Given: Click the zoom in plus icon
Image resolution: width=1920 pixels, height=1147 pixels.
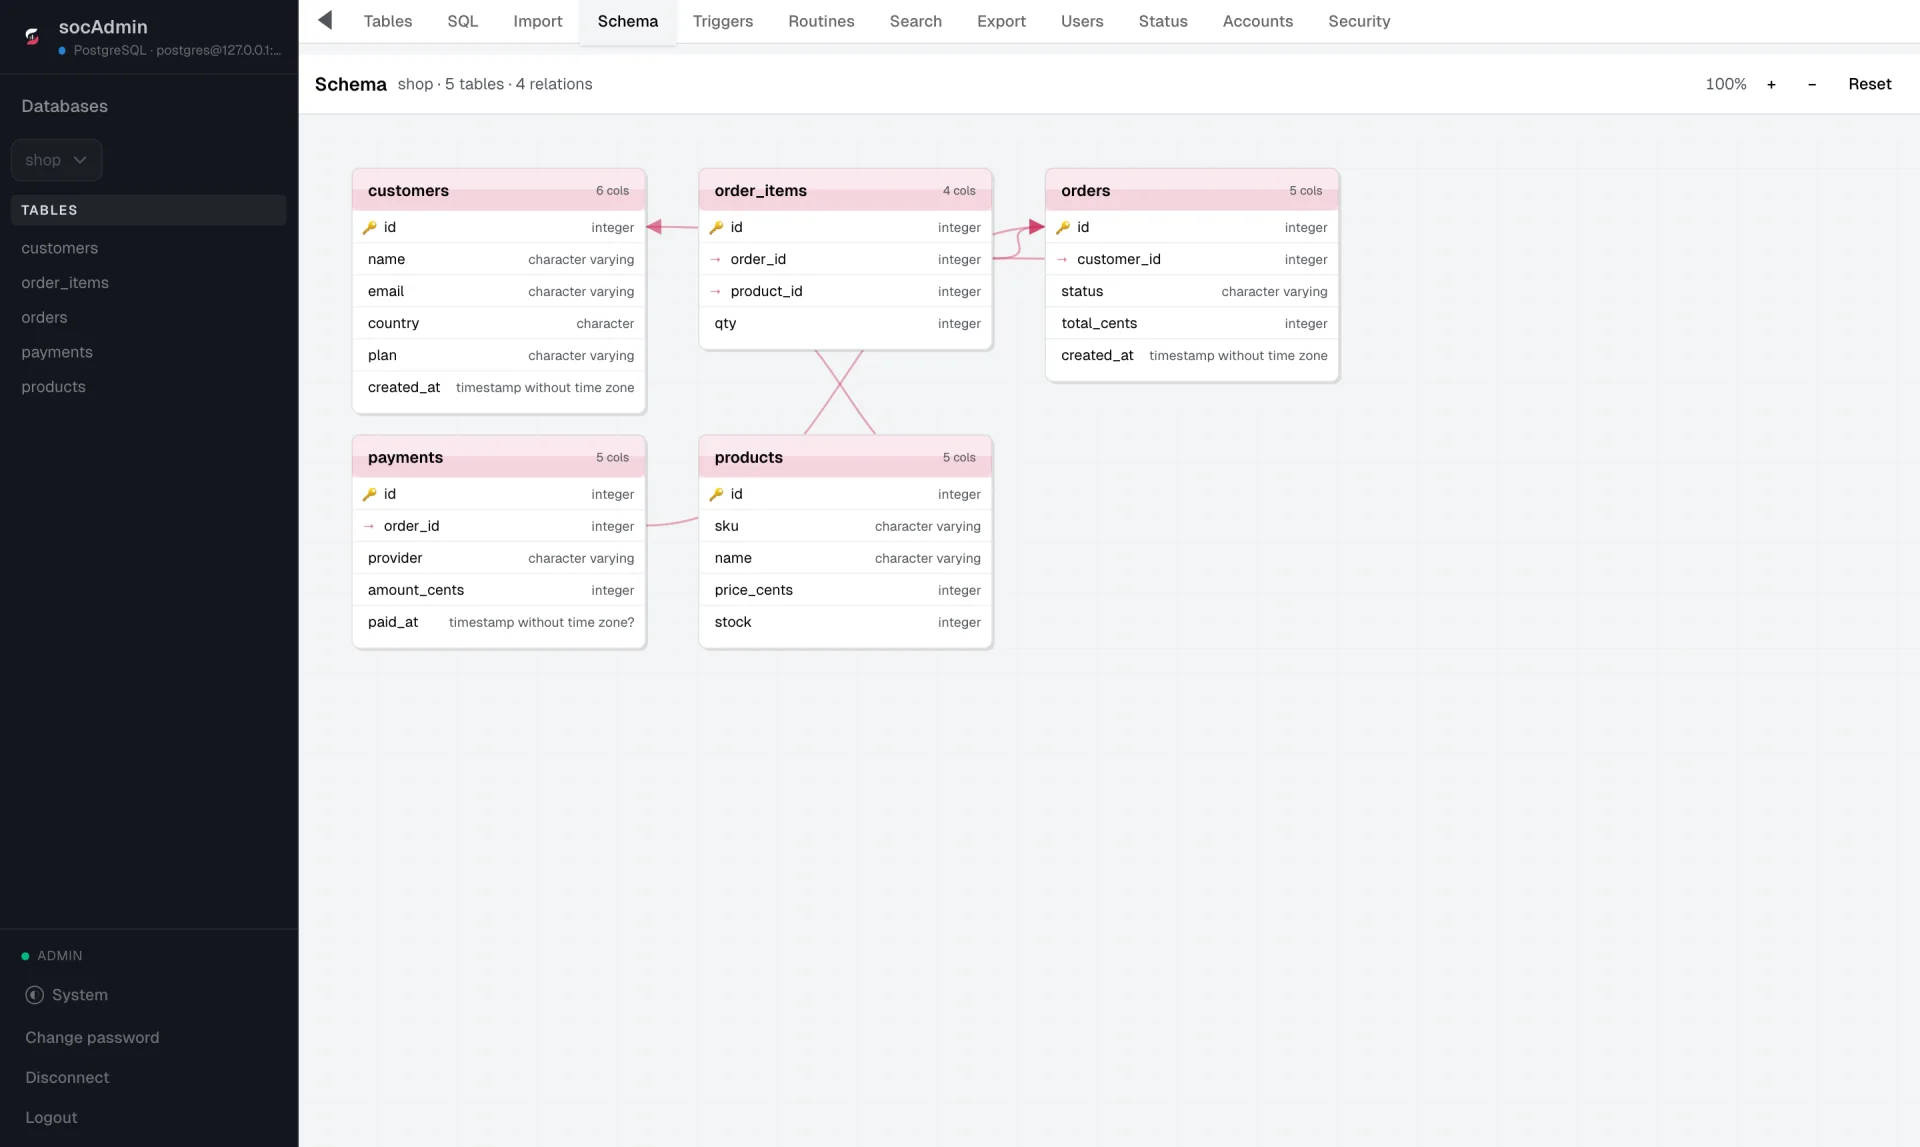Looking at the screenshot, I should [1771, 84].
